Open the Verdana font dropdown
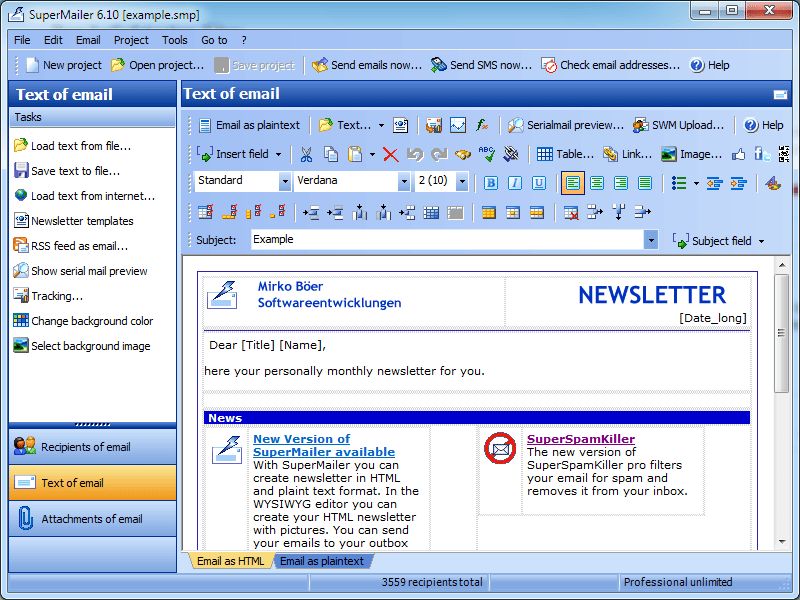 click(x=404, y=181)
